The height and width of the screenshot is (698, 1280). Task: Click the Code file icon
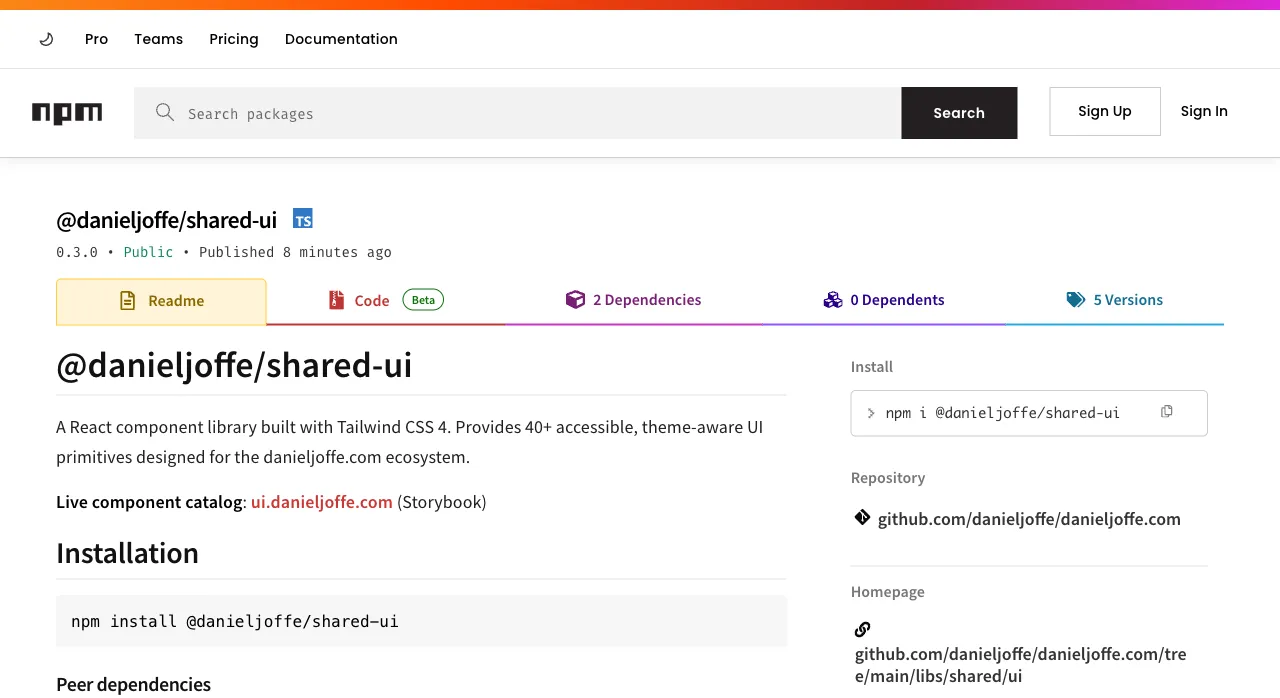pos(337,300)
